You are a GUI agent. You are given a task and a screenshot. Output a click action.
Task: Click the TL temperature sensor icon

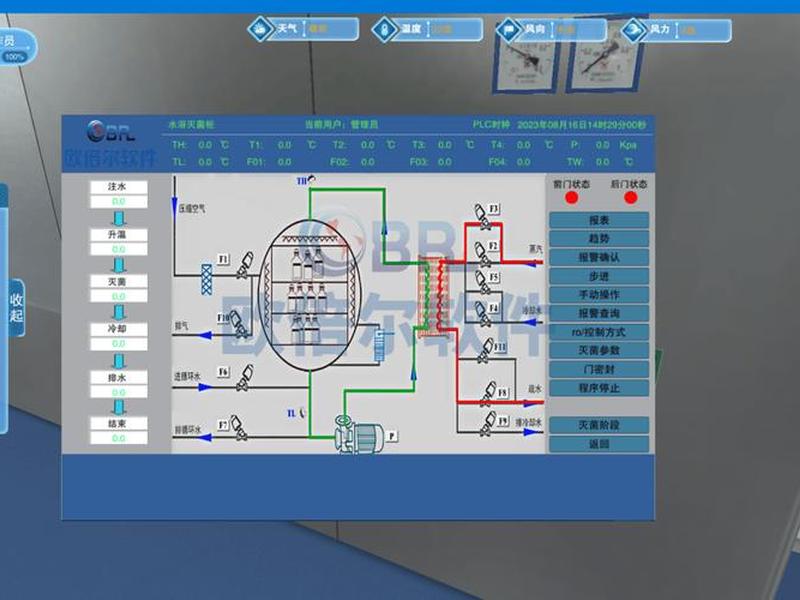pos(303,412)
